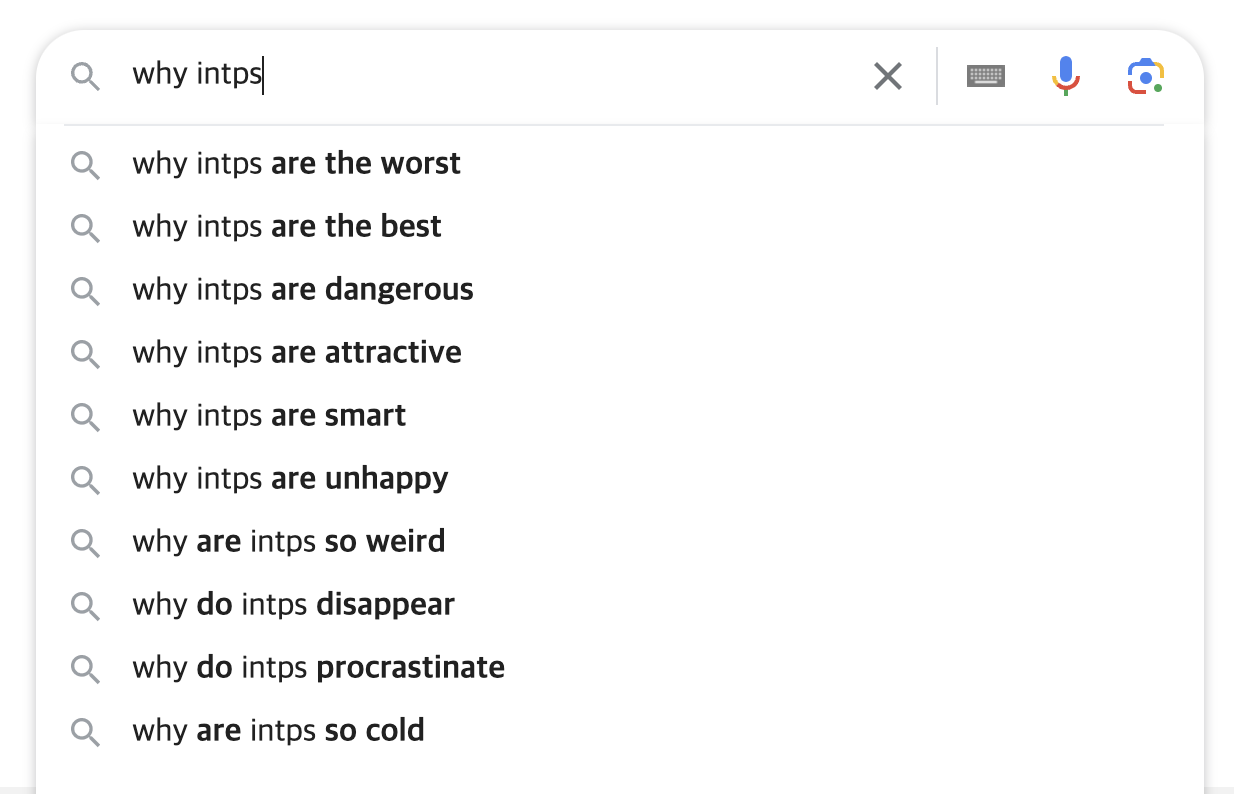Click the magnifier icon beside 'why intps are unhappy'
Image resolution: width=1234 pixels, height=794 pixels.
[86, 480]
